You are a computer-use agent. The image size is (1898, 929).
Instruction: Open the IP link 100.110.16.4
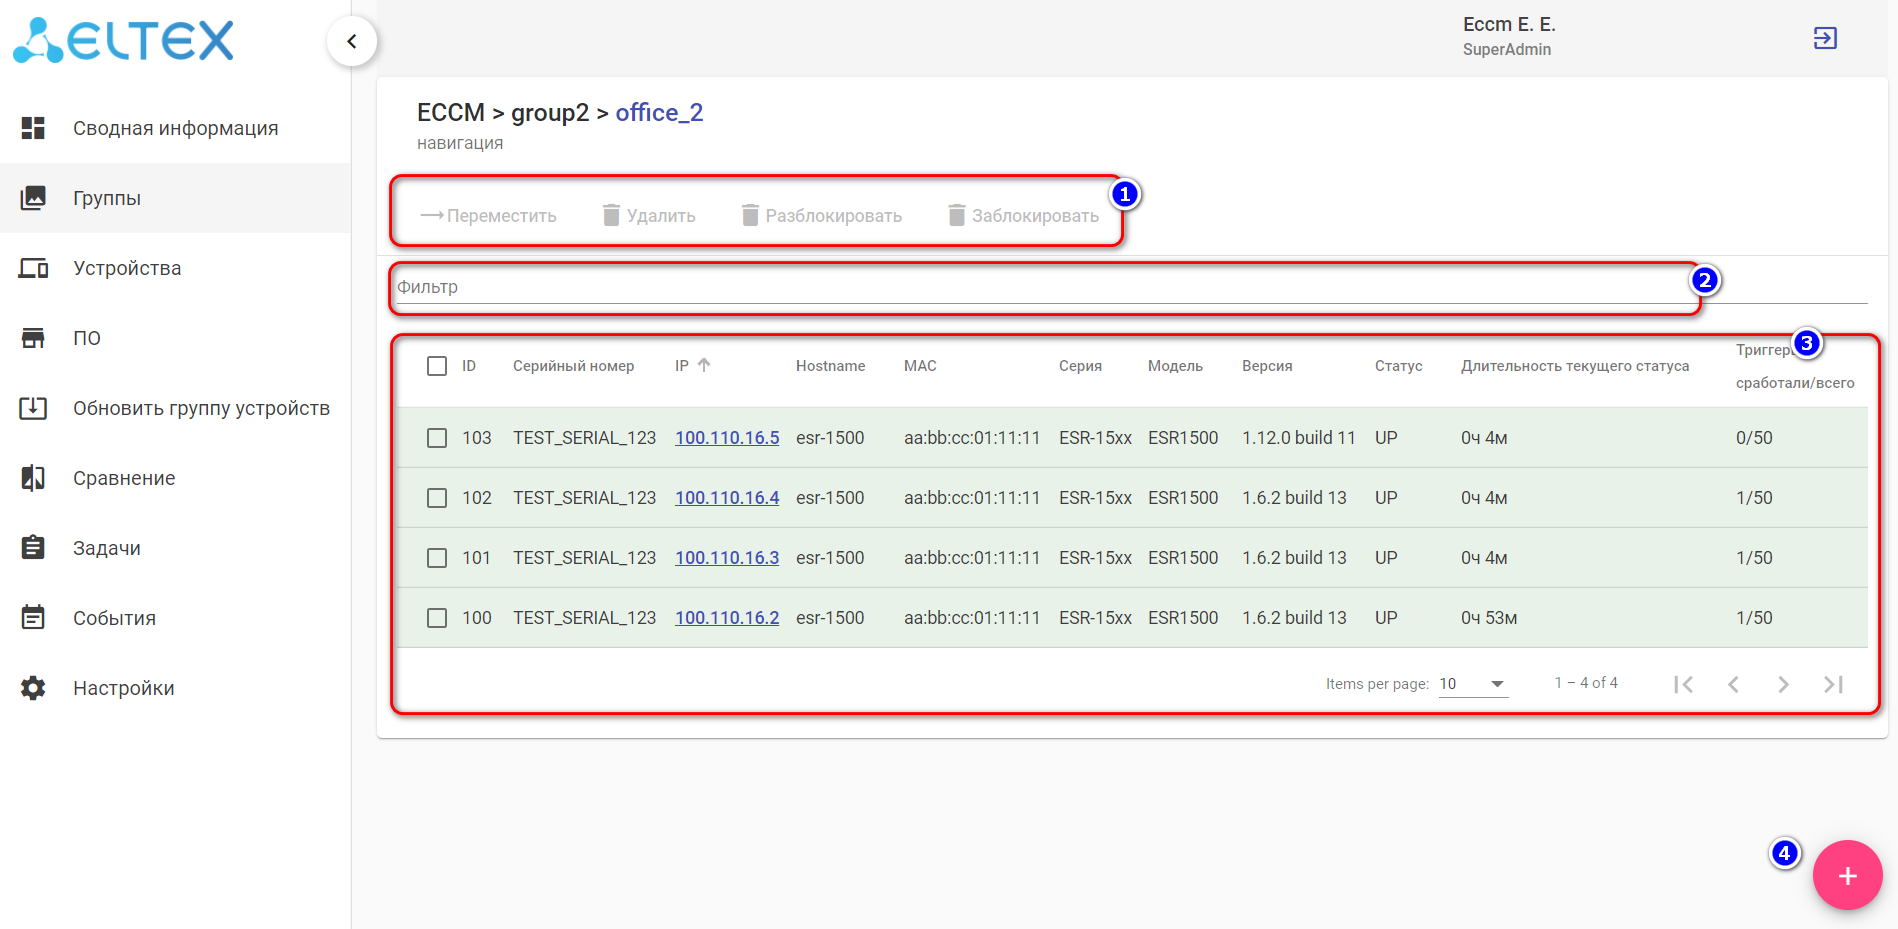727,498
